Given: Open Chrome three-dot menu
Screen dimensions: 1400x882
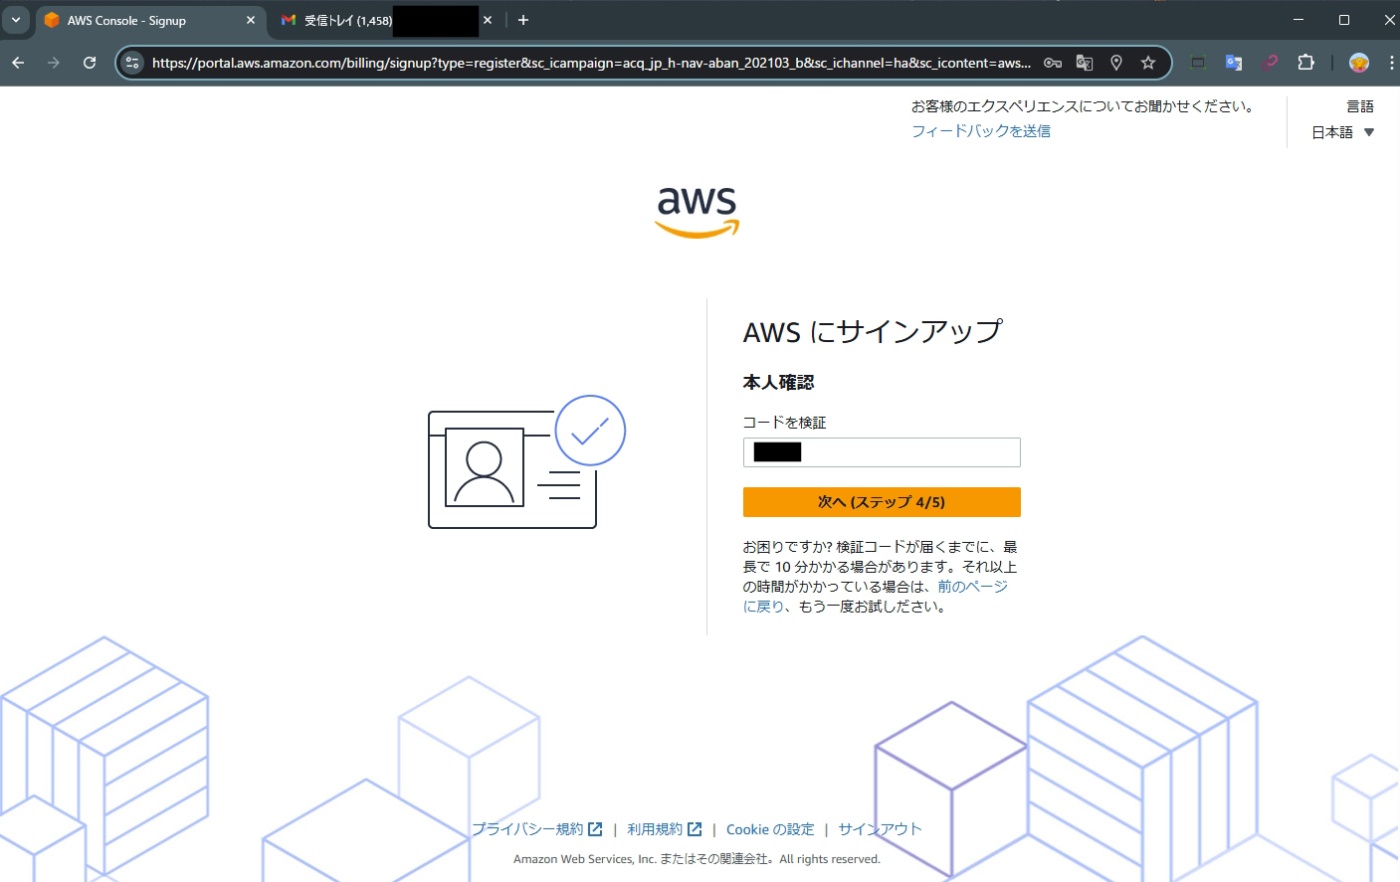Looking at the screenshot, I should click(1391, 62).
